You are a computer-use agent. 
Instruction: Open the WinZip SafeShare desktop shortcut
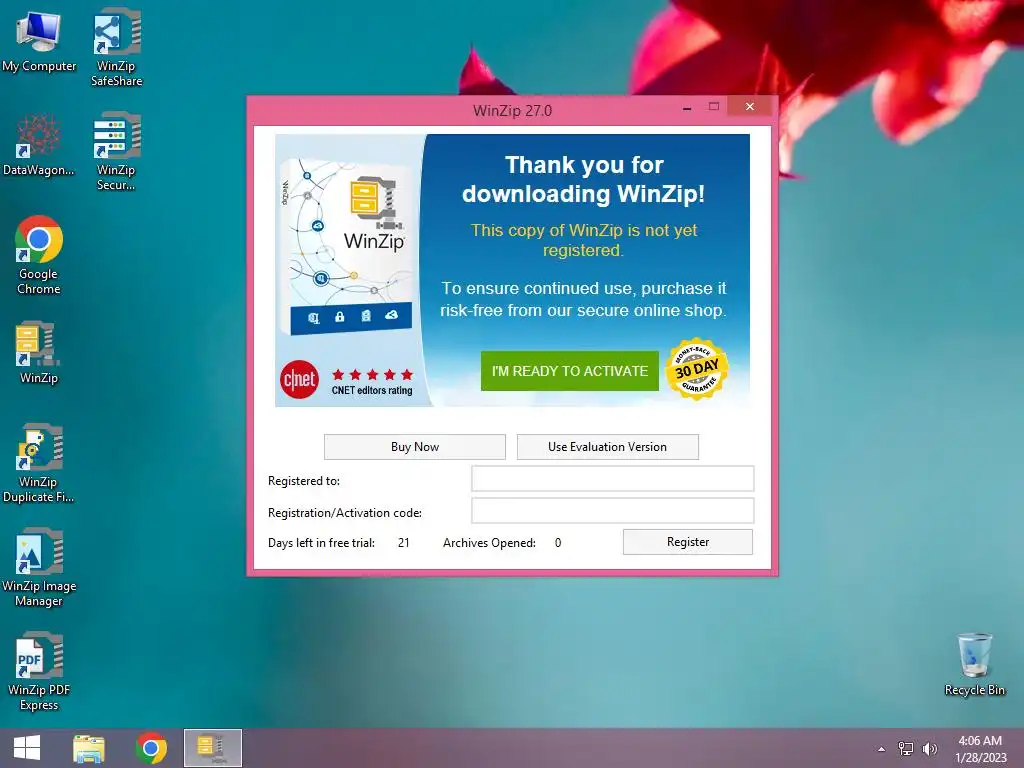click(116, 47)
